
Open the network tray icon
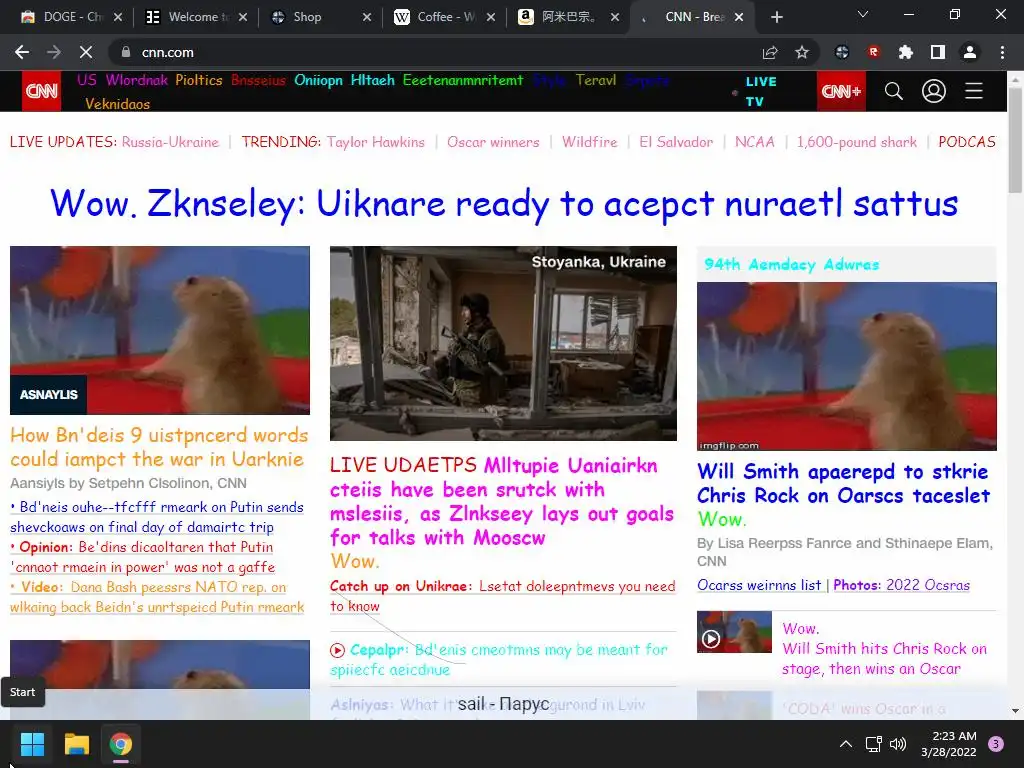[x=873, y=744]
